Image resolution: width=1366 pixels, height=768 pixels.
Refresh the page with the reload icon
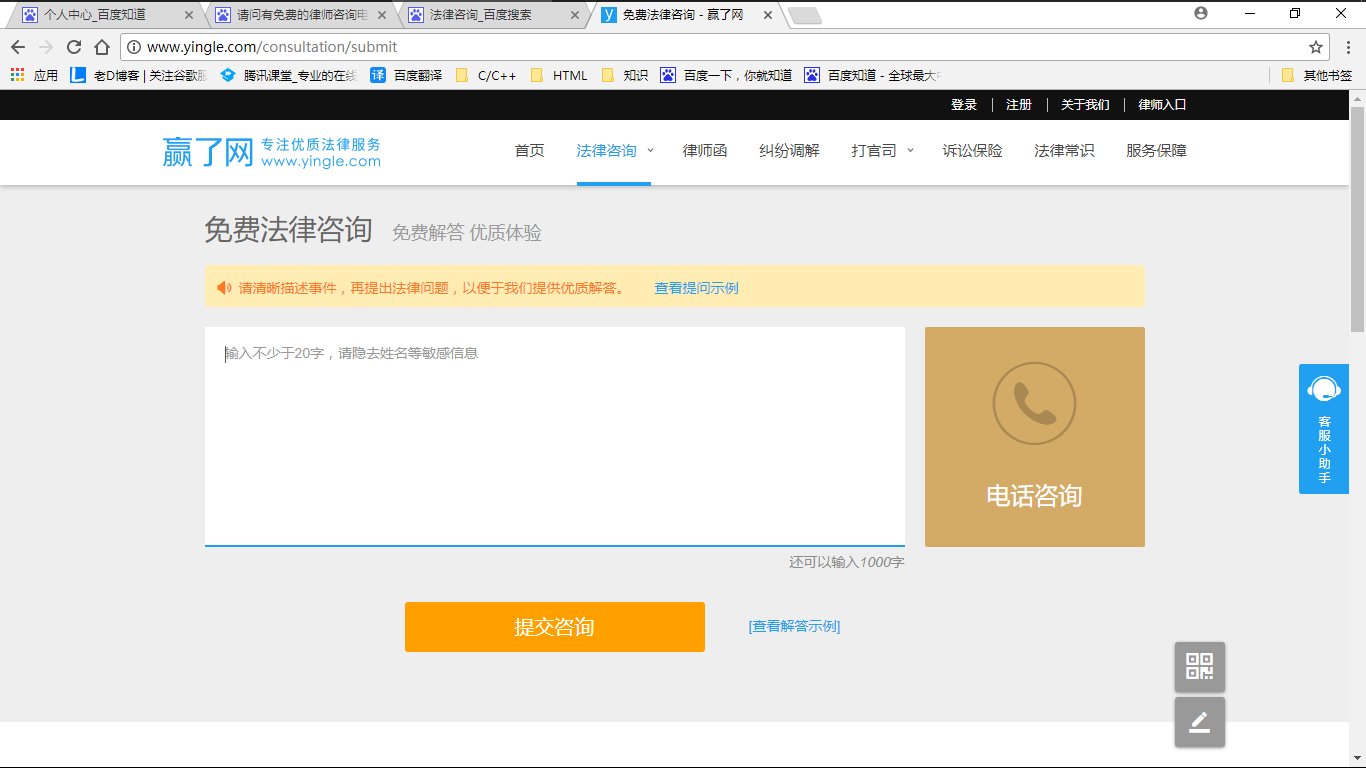click(74, 46)
